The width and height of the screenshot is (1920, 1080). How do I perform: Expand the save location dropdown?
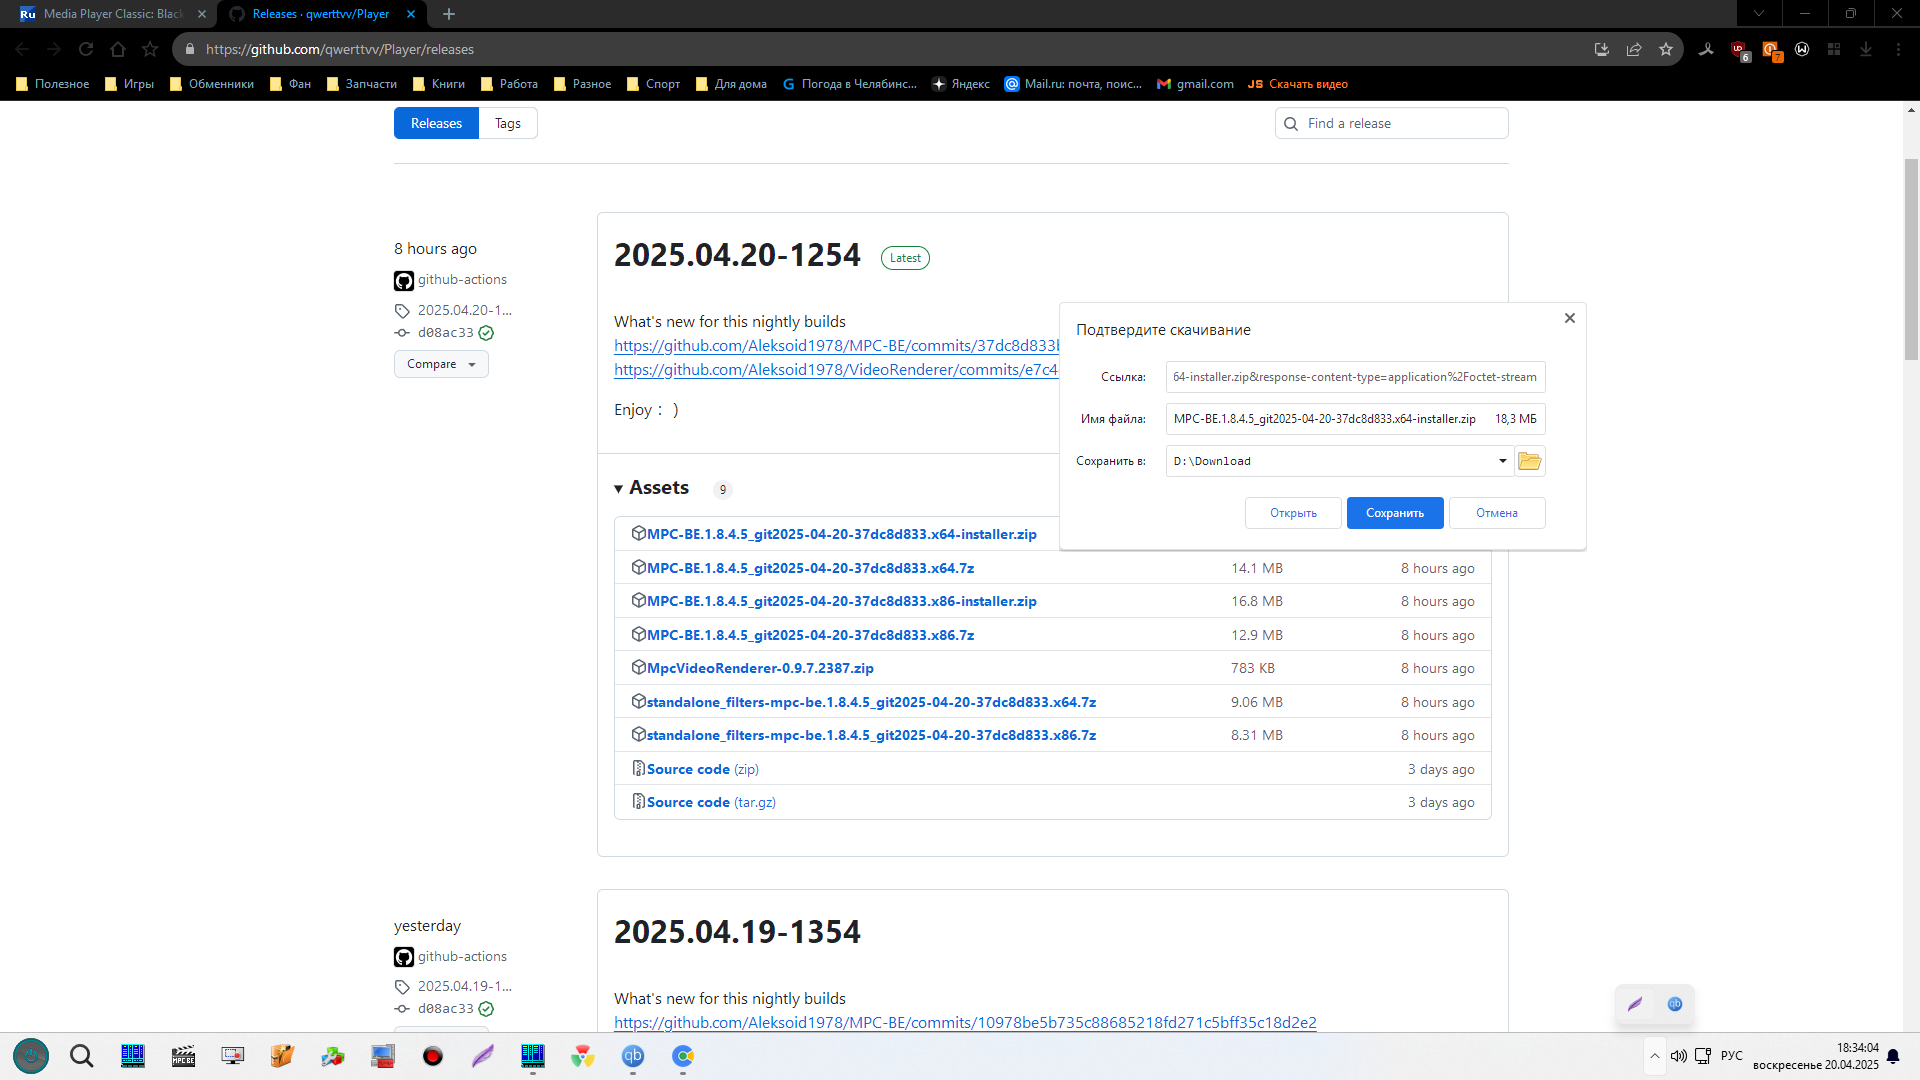pos(1502,461)
